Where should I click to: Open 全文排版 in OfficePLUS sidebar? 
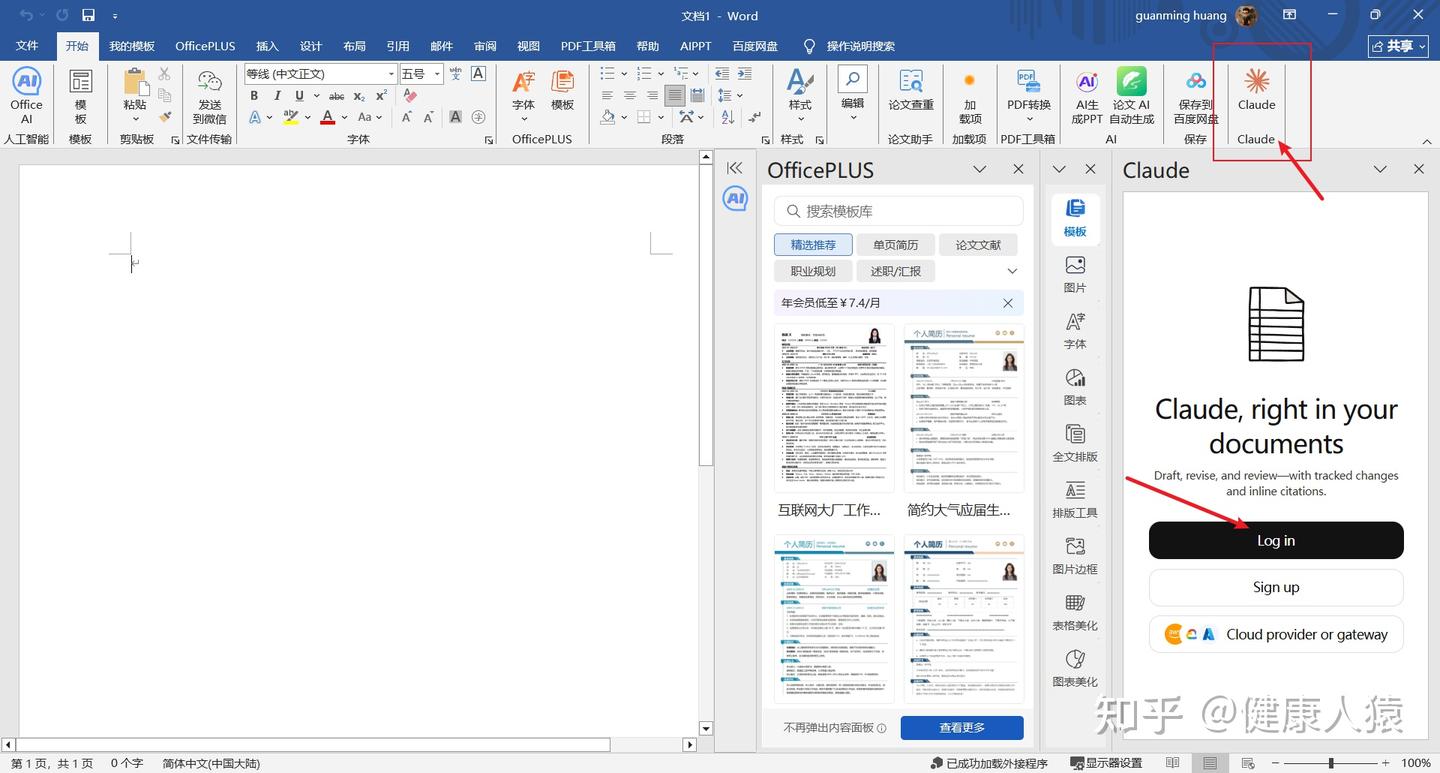tap(1075, 443)
